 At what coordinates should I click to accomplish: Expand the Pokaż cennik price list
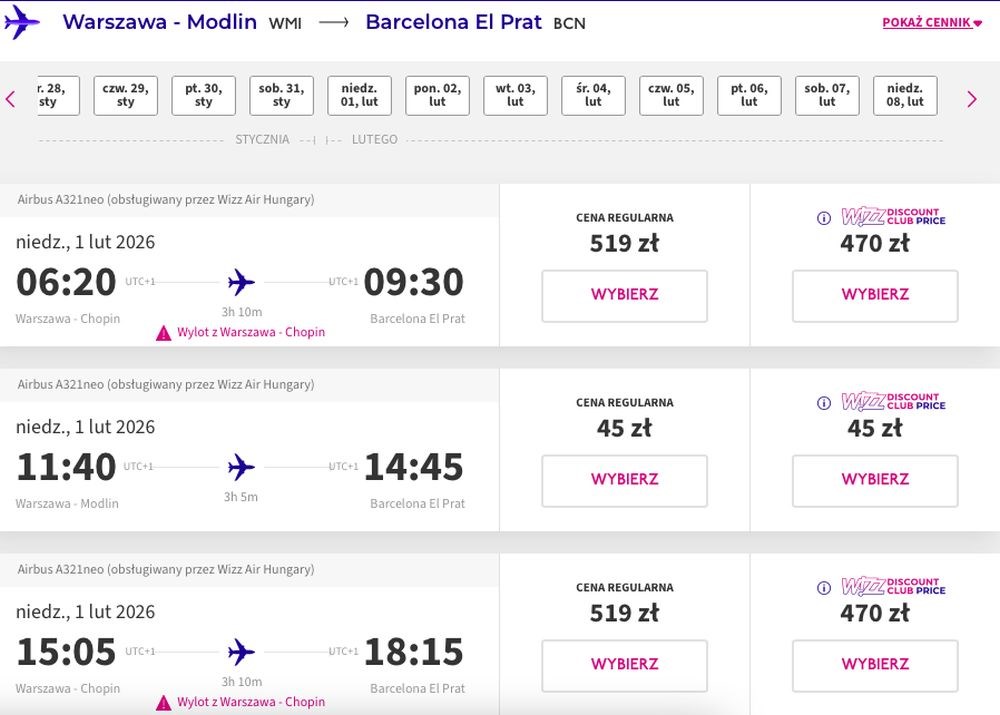click(x=931, y=23)
